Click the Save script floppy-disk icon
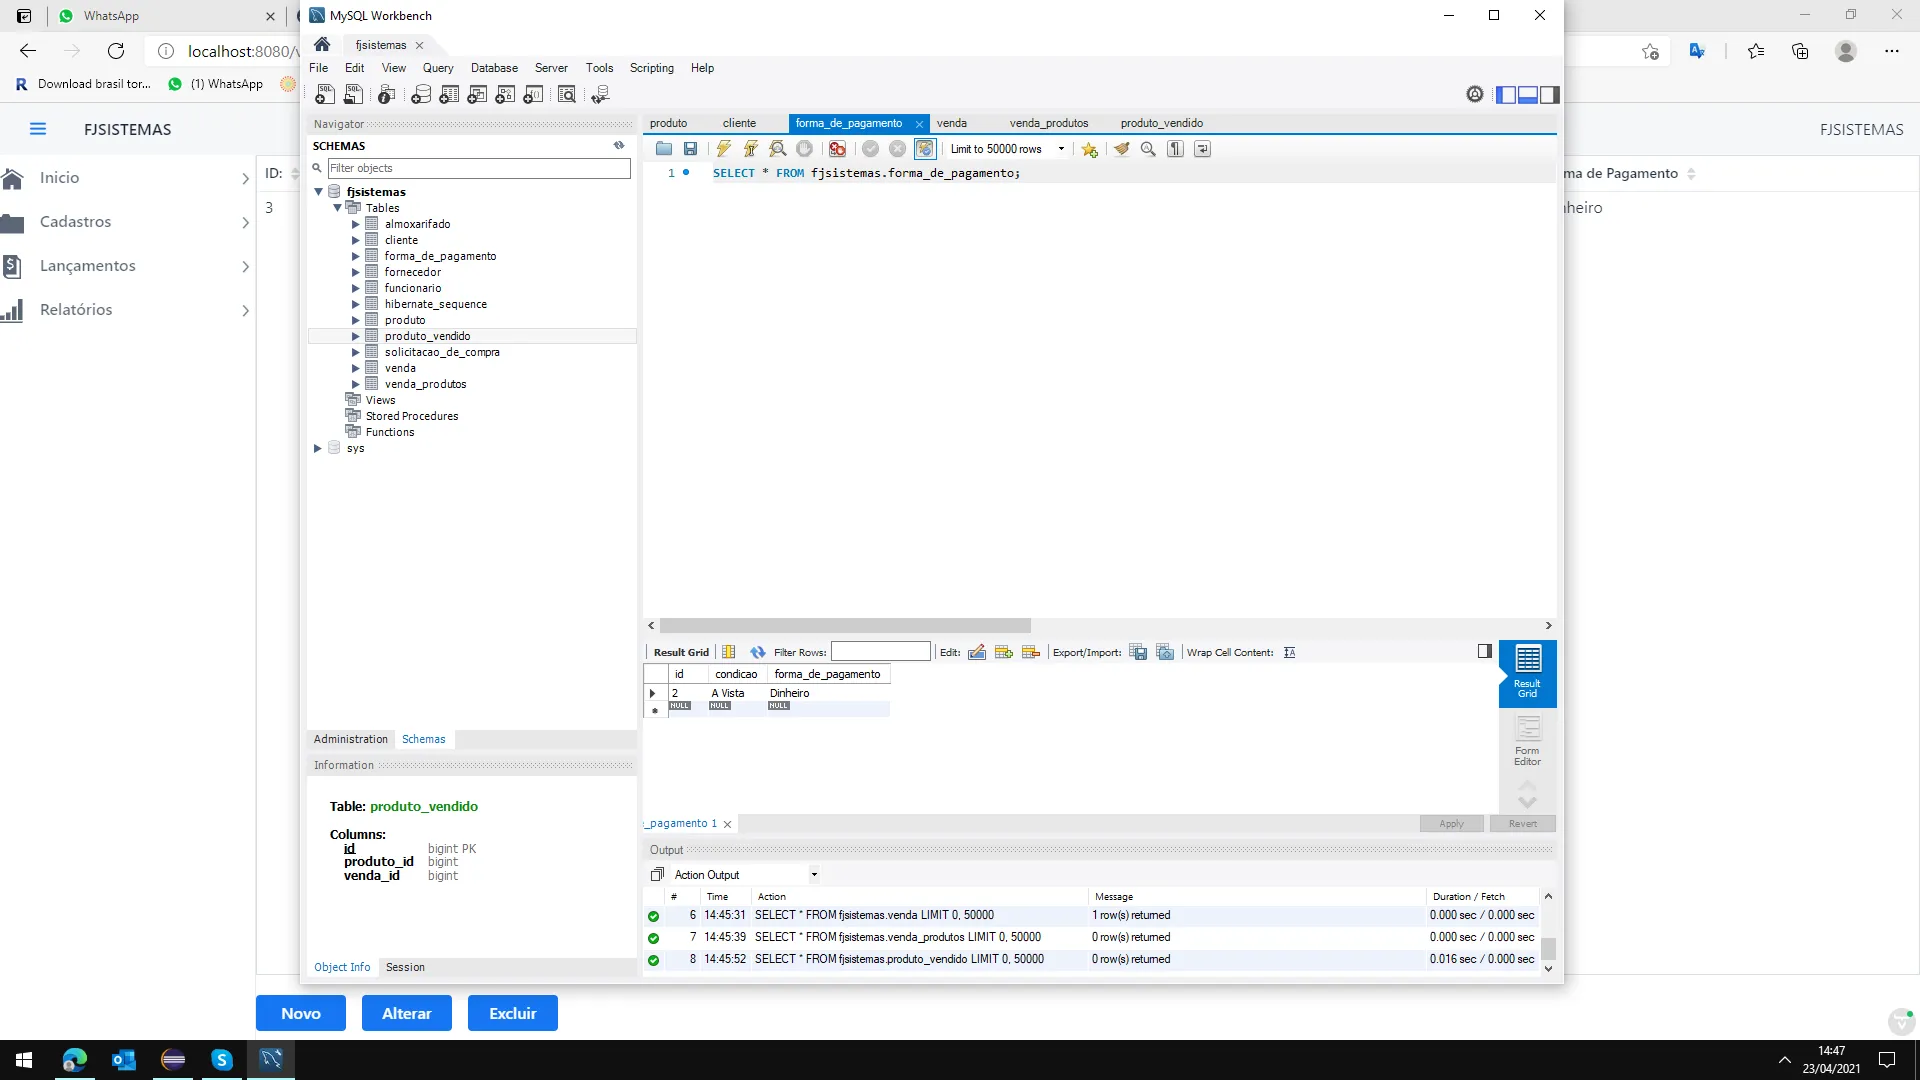Image resolution: width=1920 pixels, height=1080 pixels. [x=690, y=149]
